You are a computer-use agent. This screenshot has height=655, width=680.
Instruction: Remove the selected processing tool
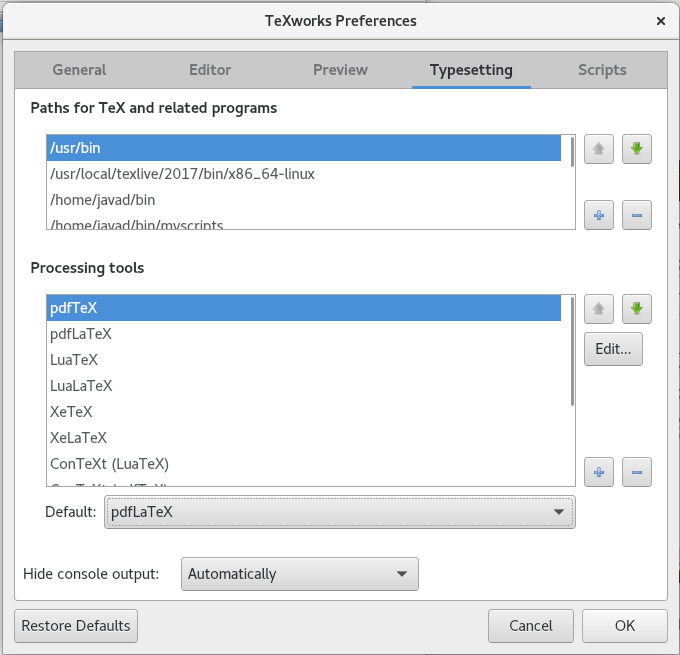pos(637,472)
